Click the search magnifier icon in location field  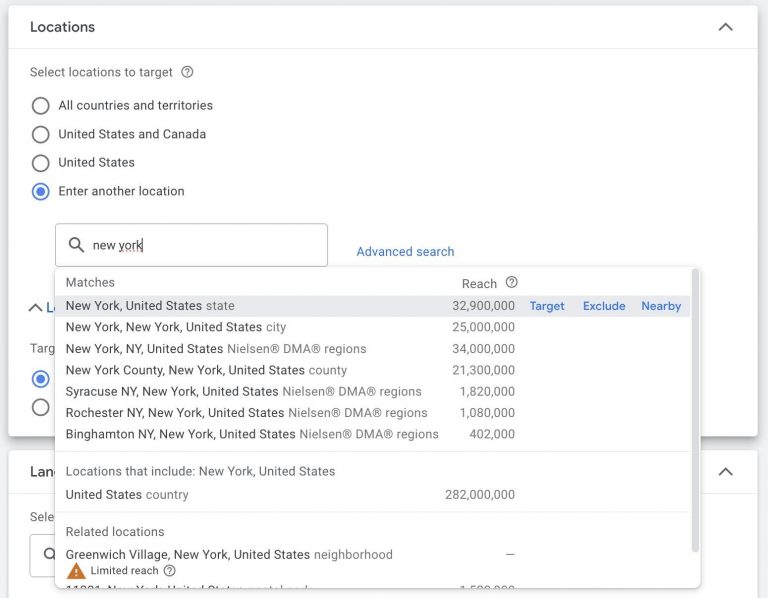76,245
